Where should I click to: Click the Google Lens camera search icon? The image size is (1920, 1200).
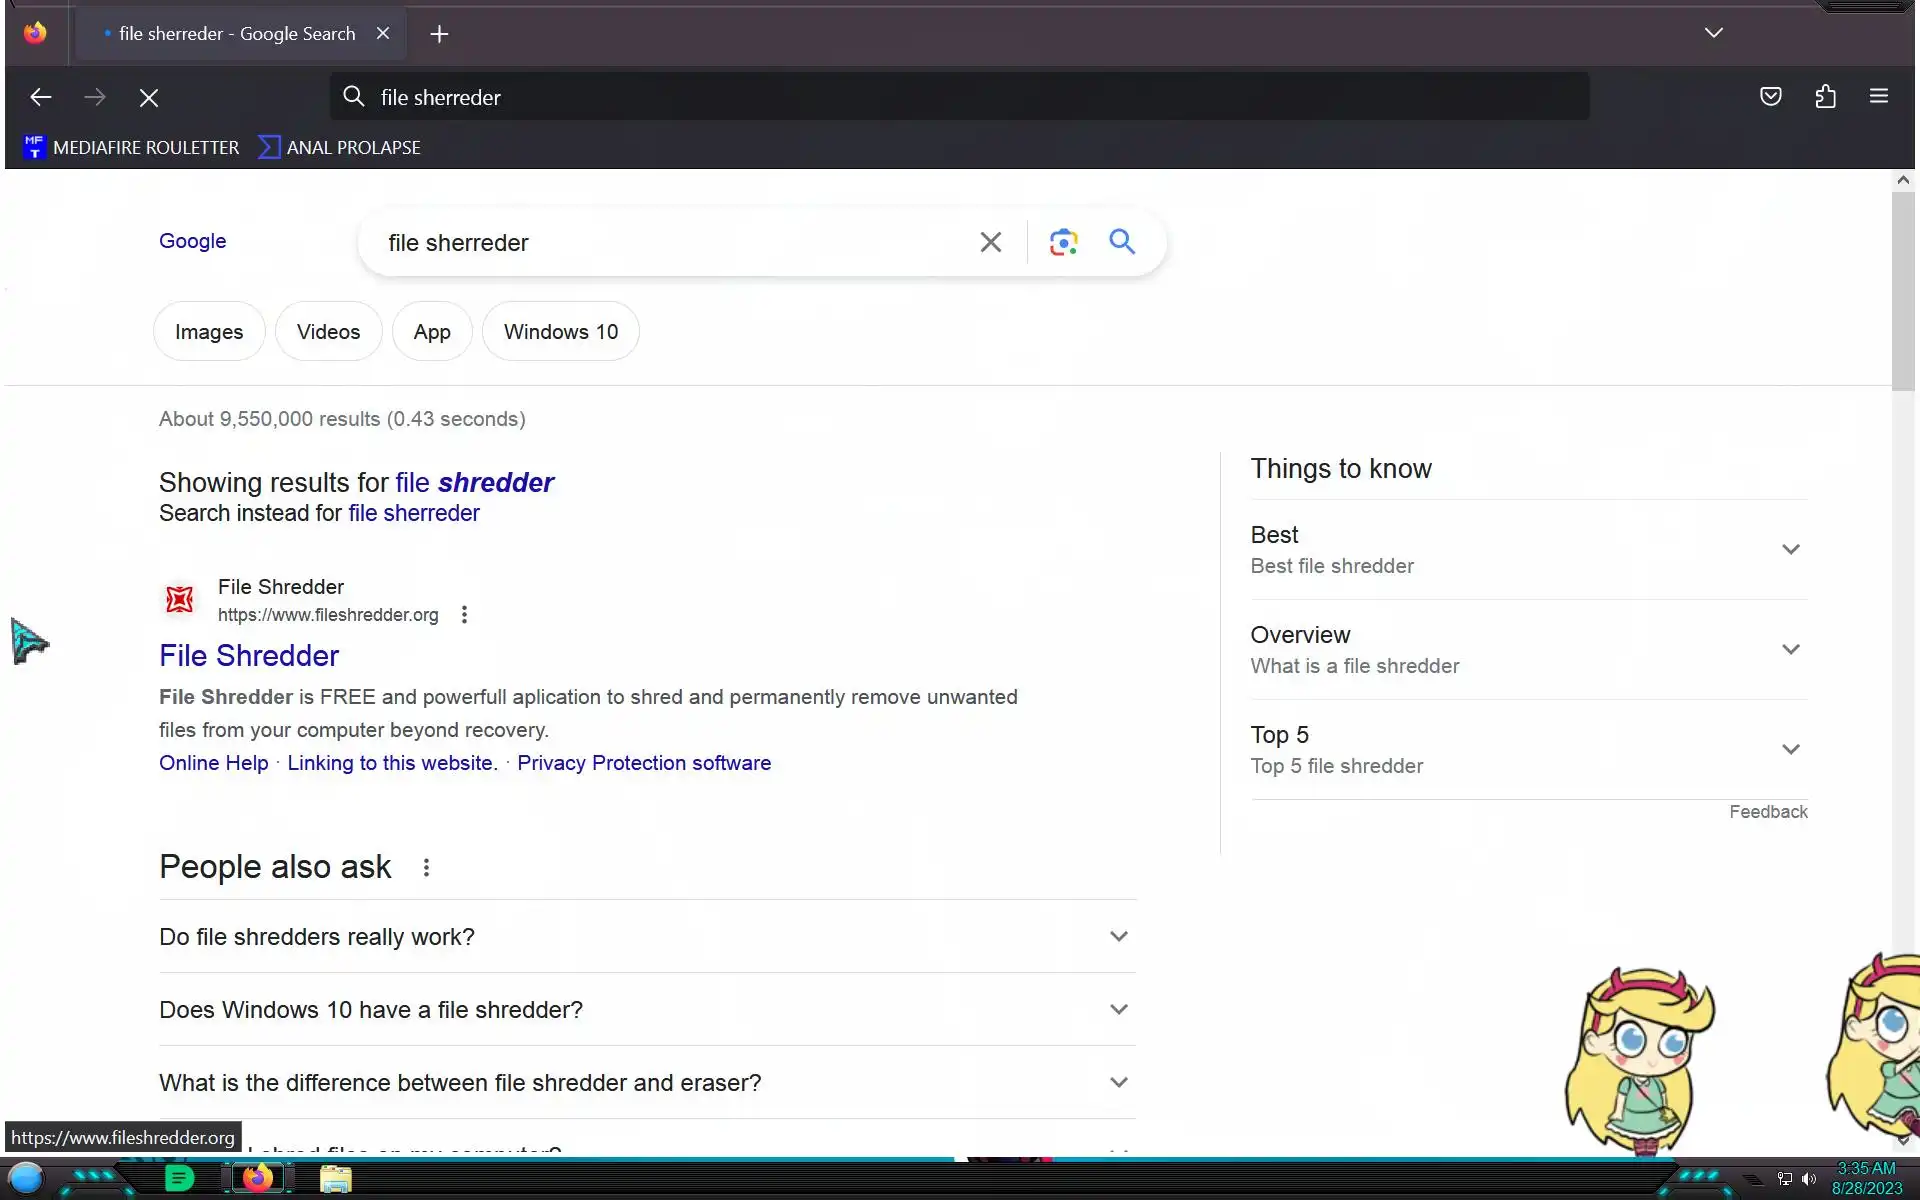pos(1063,242)
